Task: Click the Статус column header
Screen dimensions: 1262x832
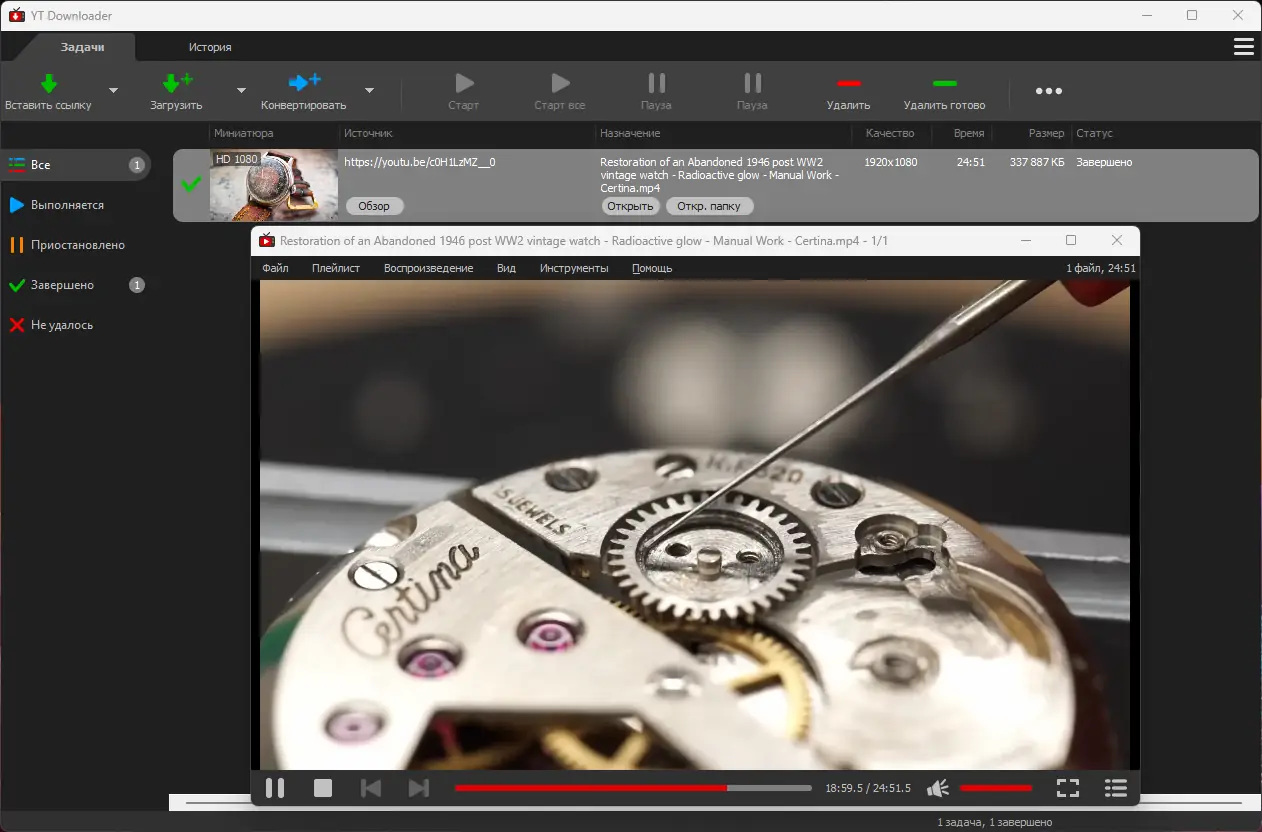Action: tap(1094, 133)
